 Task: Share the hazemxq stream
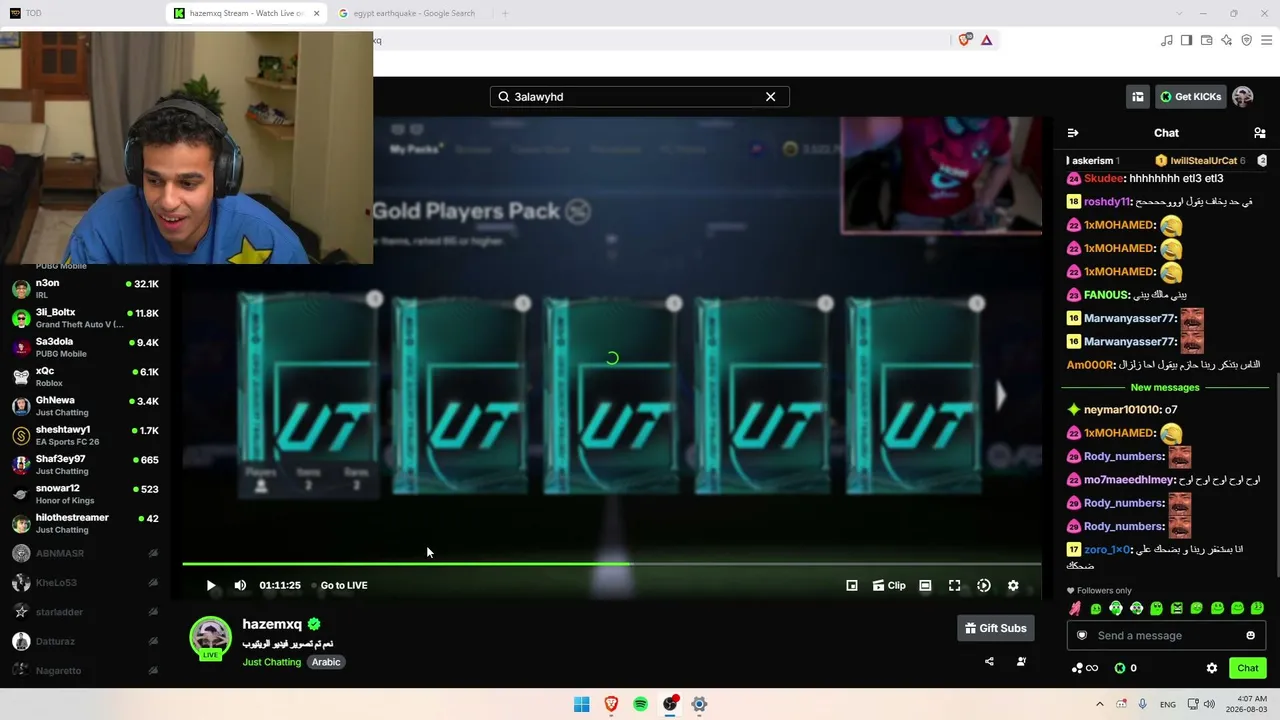click(x=989, y=661)
